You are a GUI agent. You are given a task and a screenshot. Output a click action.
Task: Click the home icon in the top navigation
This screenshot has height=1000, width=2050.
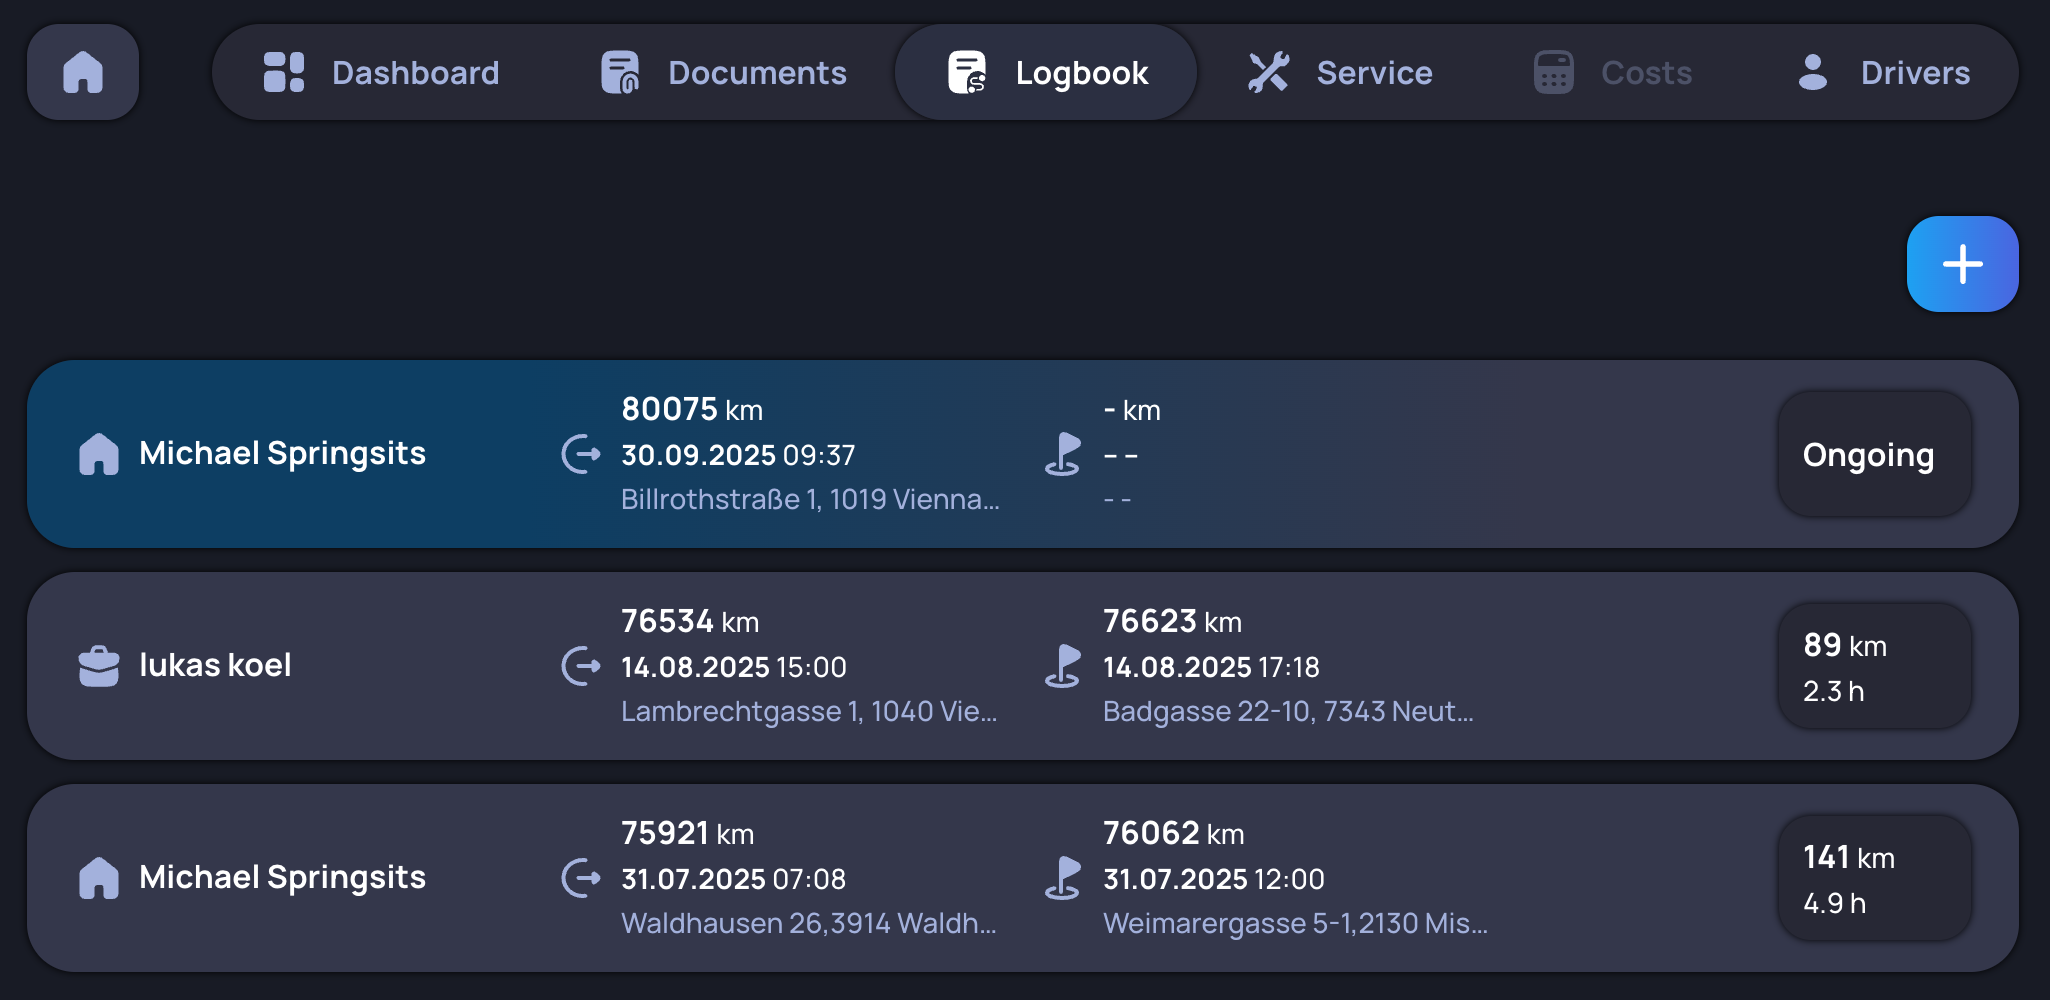tap(83, 71)
